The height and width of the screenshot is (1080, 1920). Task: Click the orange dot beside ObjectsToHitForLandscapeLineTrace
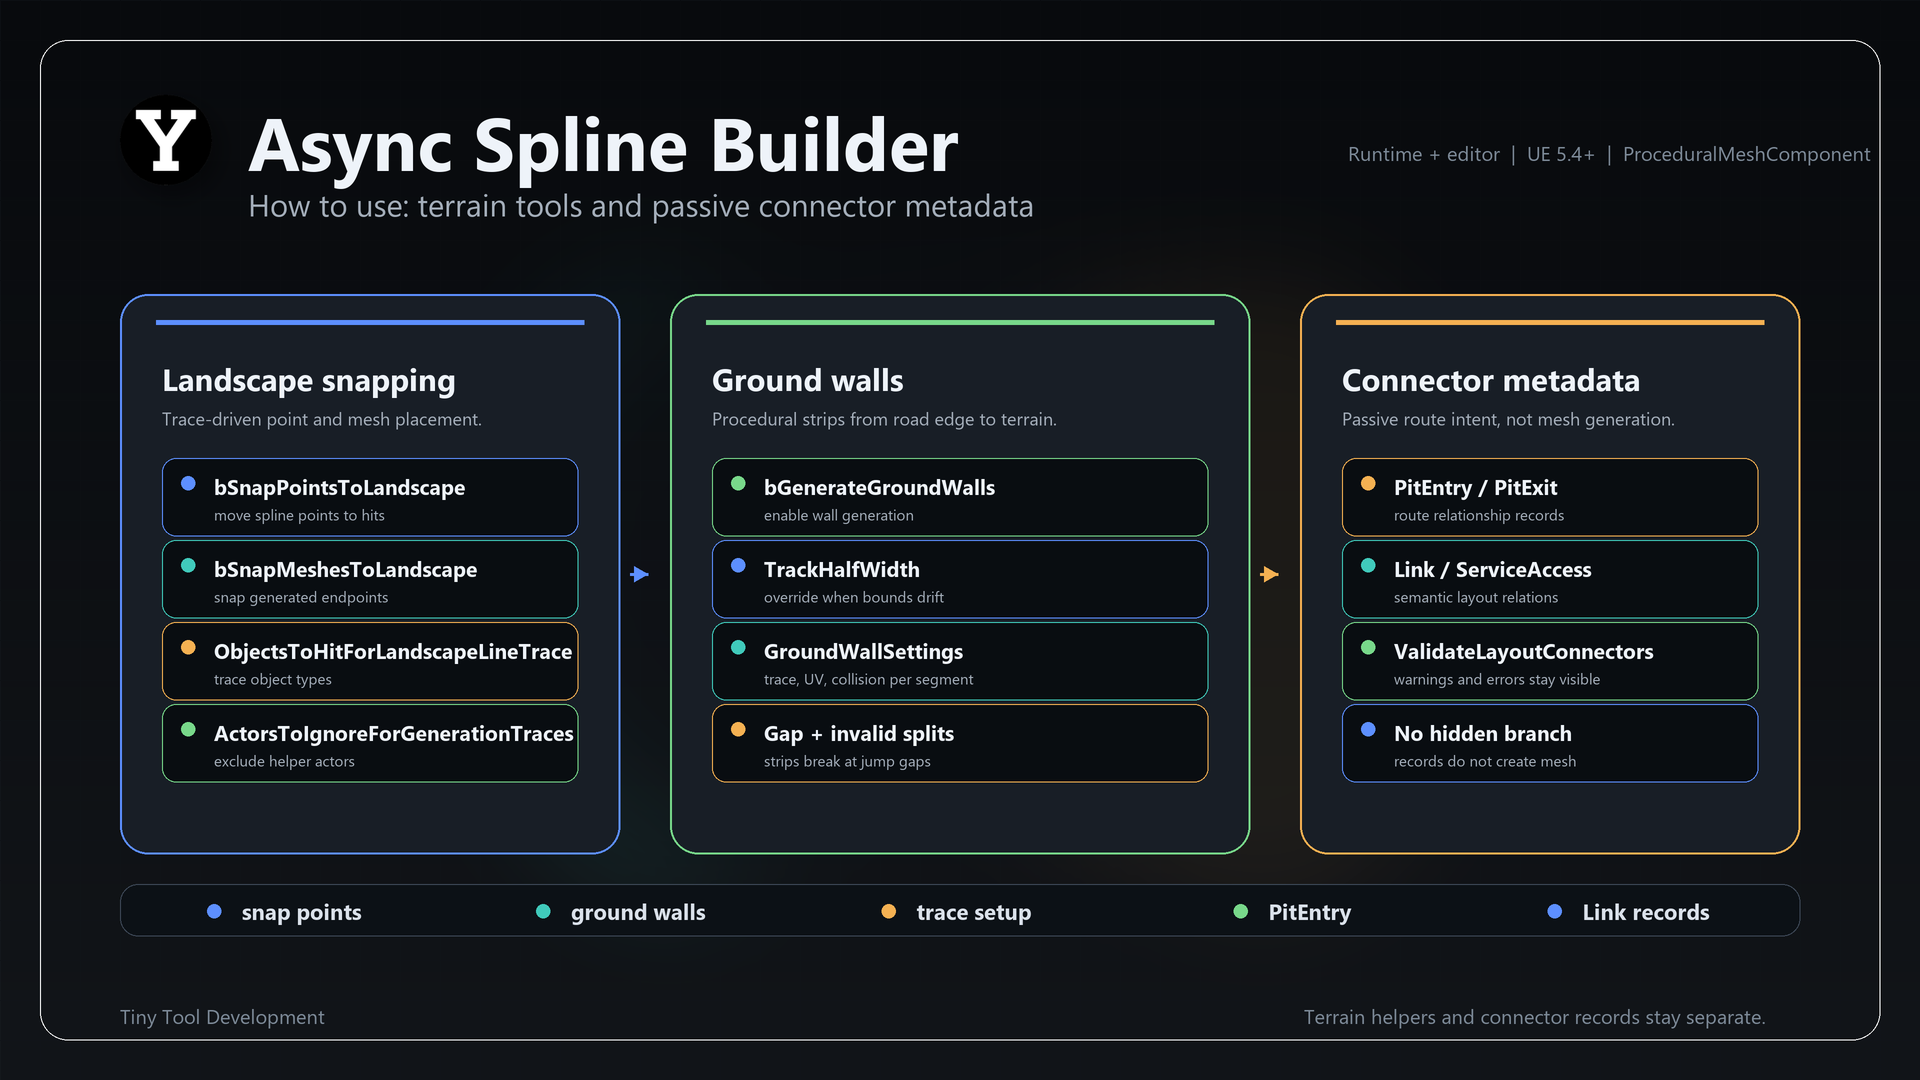coord(188,647)
